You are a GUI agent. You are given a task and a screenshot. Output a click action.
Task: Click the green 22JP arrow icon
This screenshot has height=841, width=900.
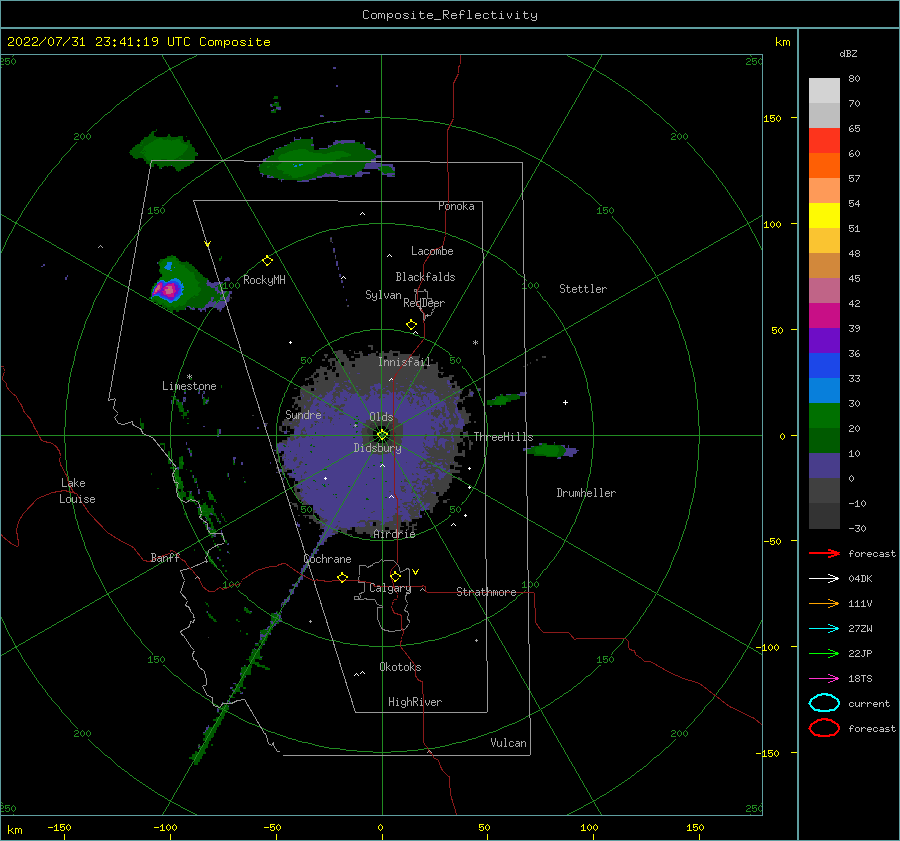[824, 653]
